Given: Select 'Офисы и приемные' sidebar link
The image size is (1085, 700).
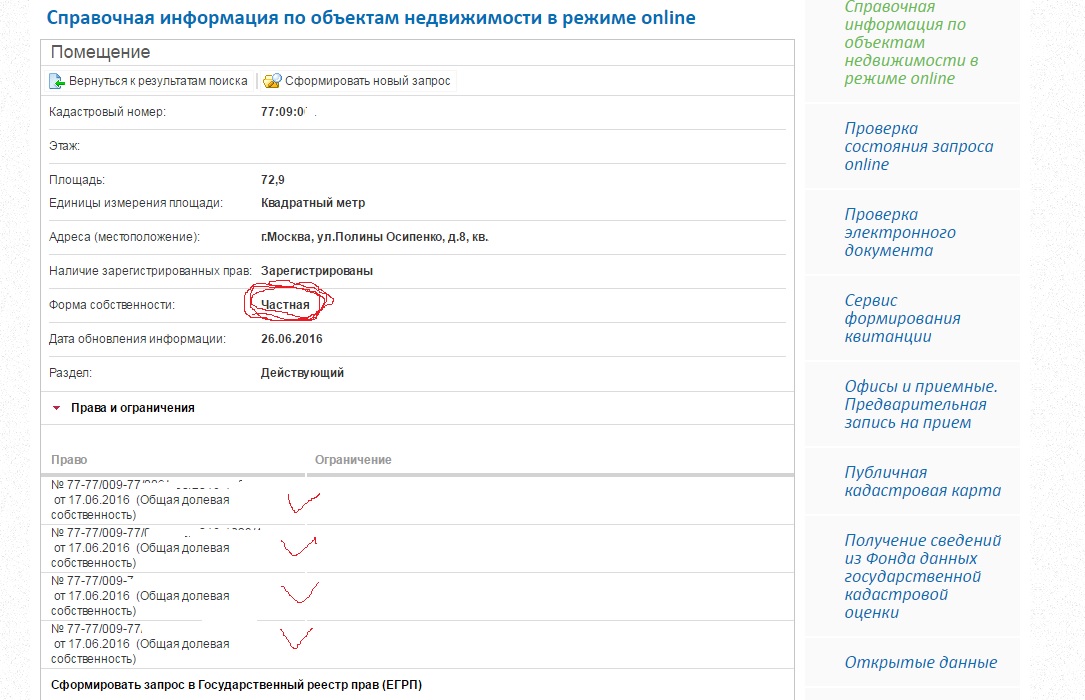Looking at the screenshot, I should pyautogui.click(x=920, y=404).
